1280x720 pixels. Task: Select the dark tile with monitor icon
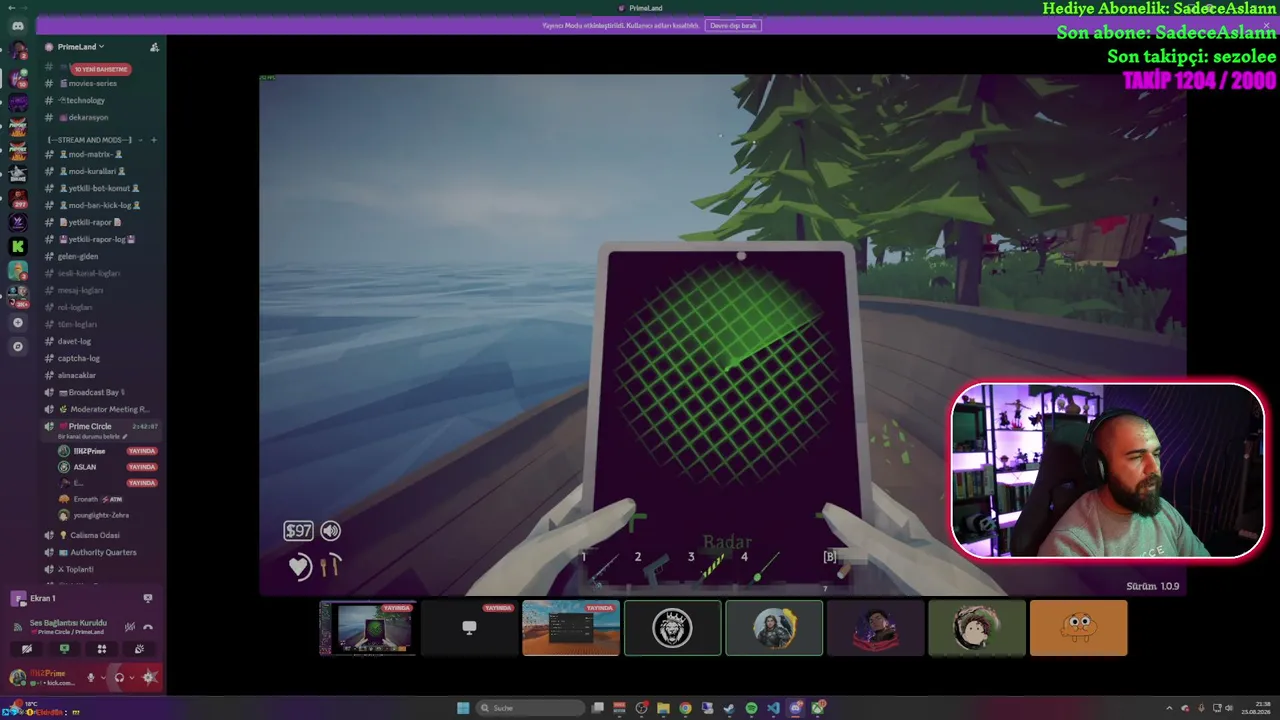tap(470, 628)
